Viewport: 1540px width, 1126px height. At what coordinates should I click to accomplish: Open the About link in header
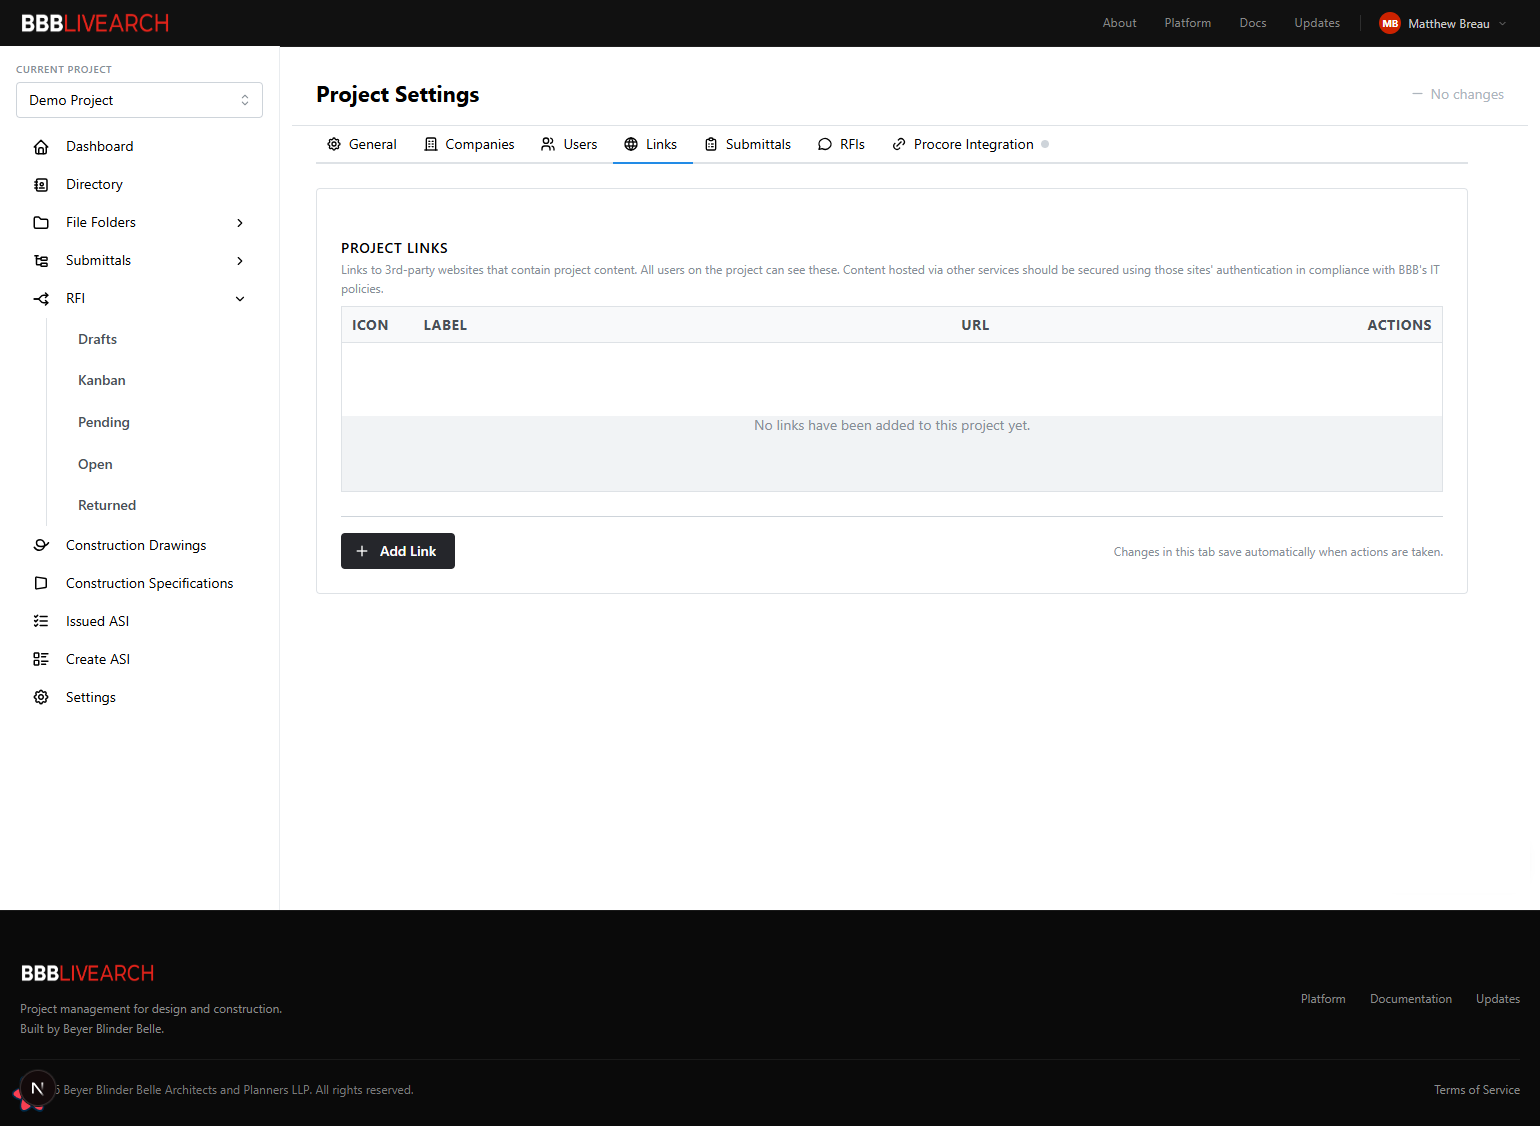1120,23
